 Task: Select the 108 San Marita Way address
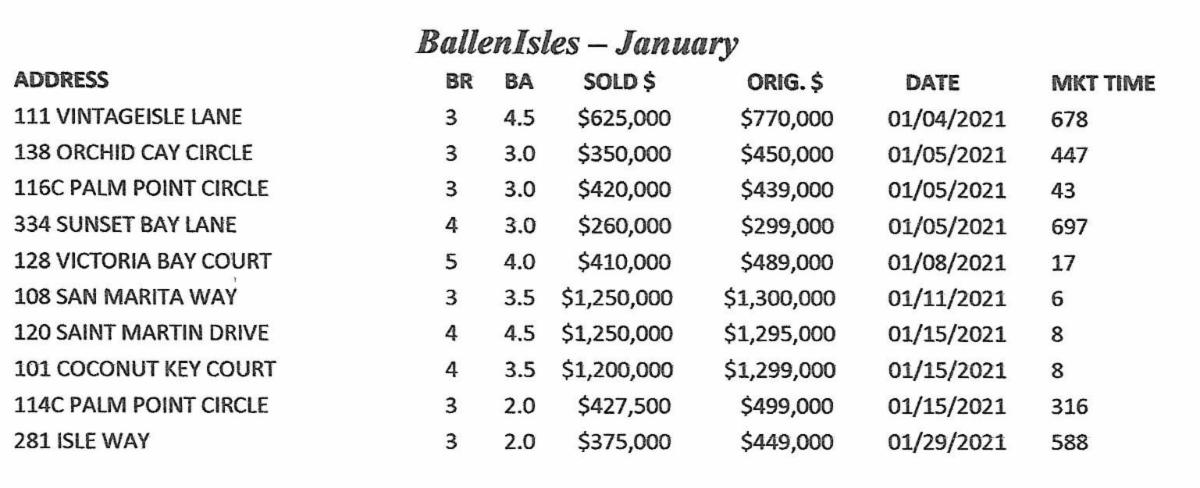coord(125,297)
